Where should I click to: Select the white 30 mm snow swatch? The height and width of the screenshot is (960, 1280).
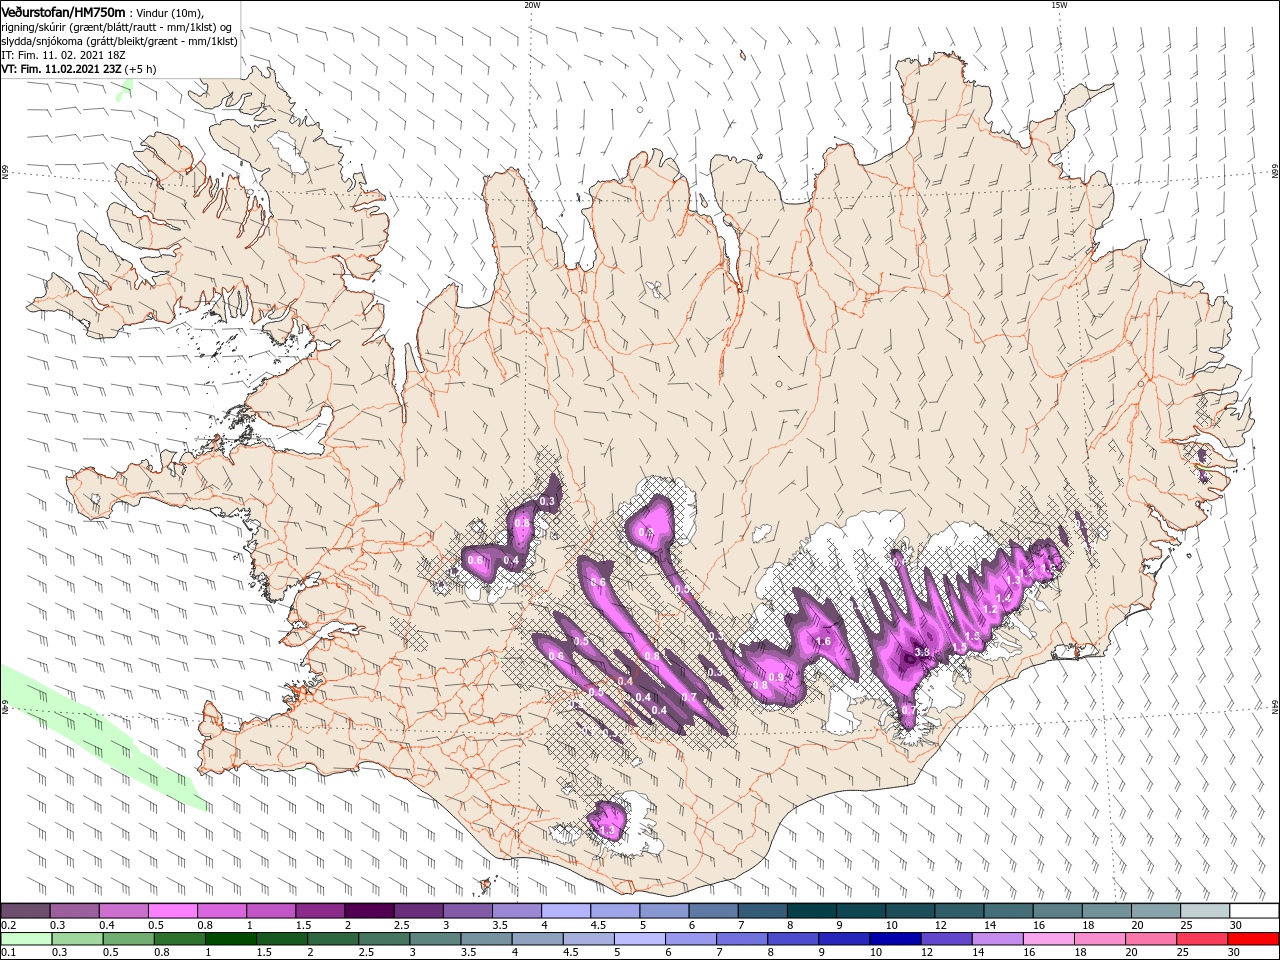[x=1254, y=911]
